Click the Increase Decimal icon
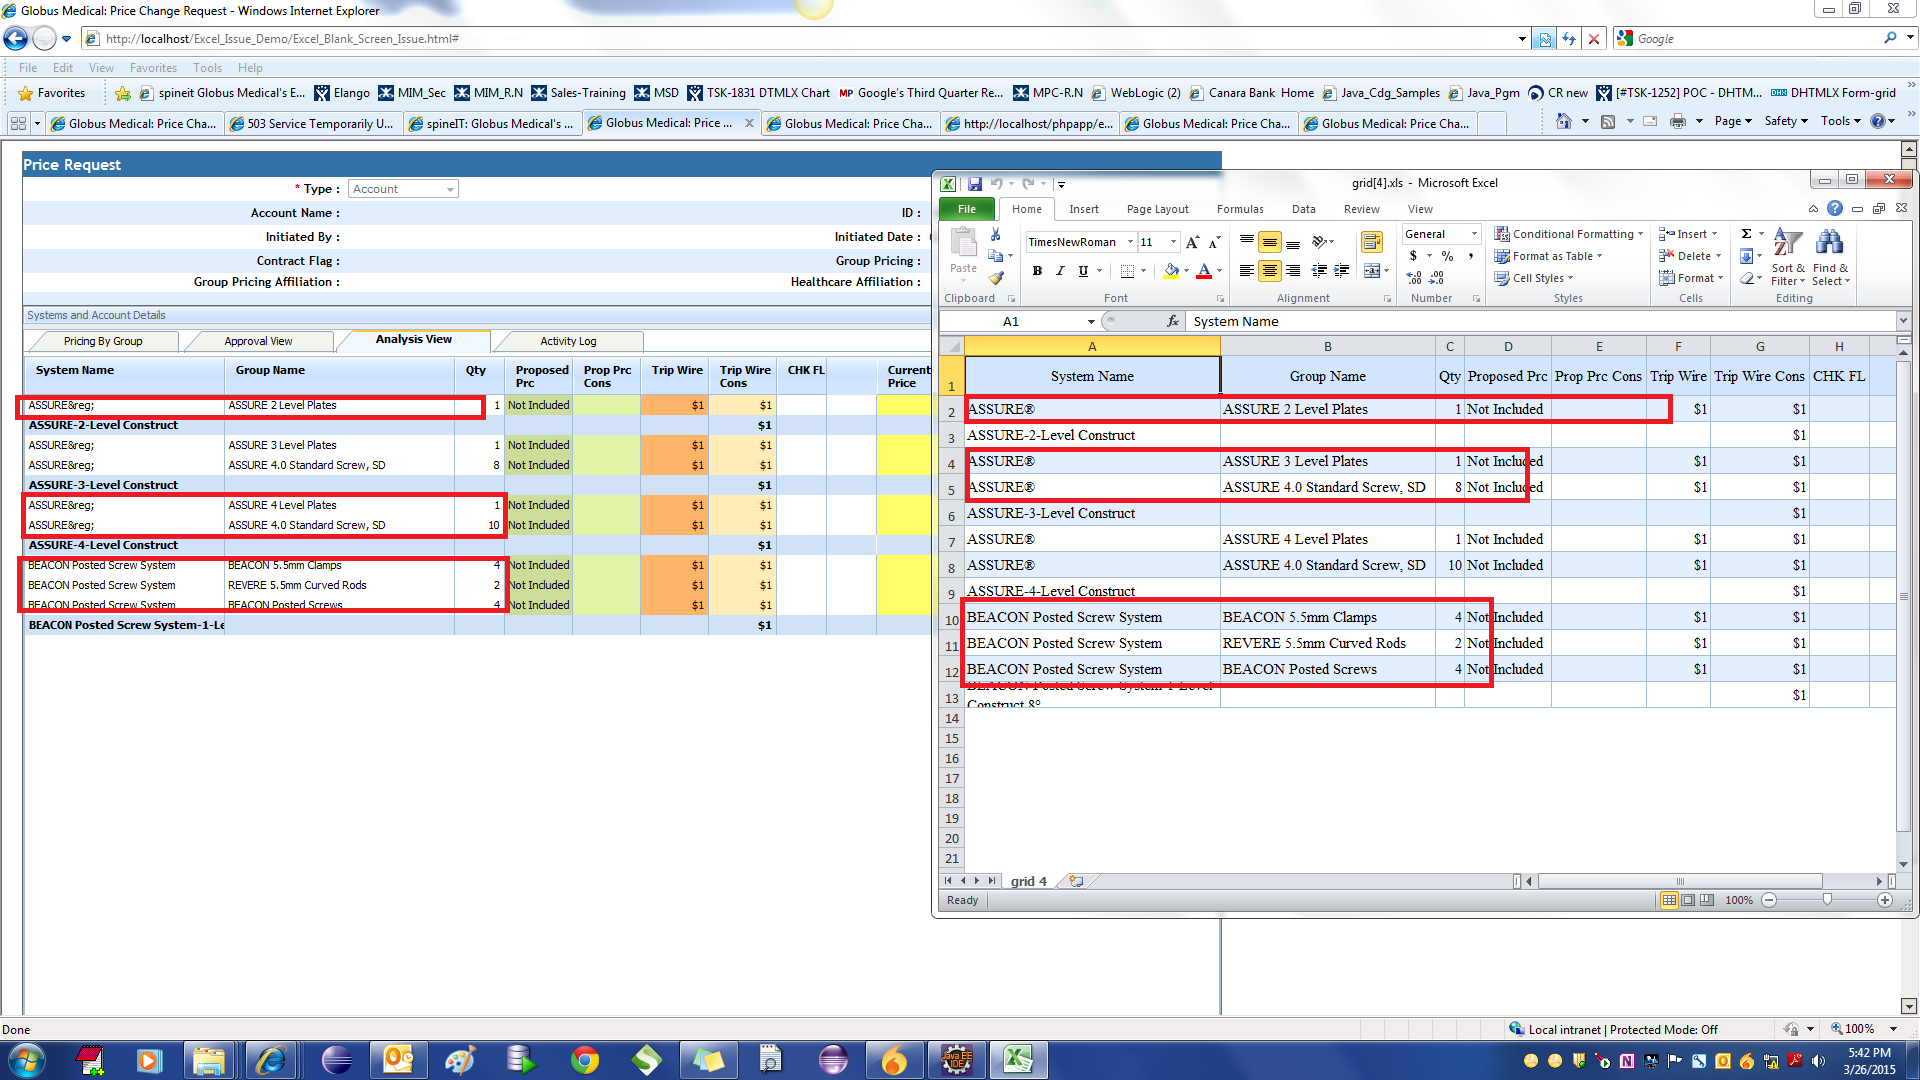Viewport: 1920px width, 1080px height. tap(1414, 278)
